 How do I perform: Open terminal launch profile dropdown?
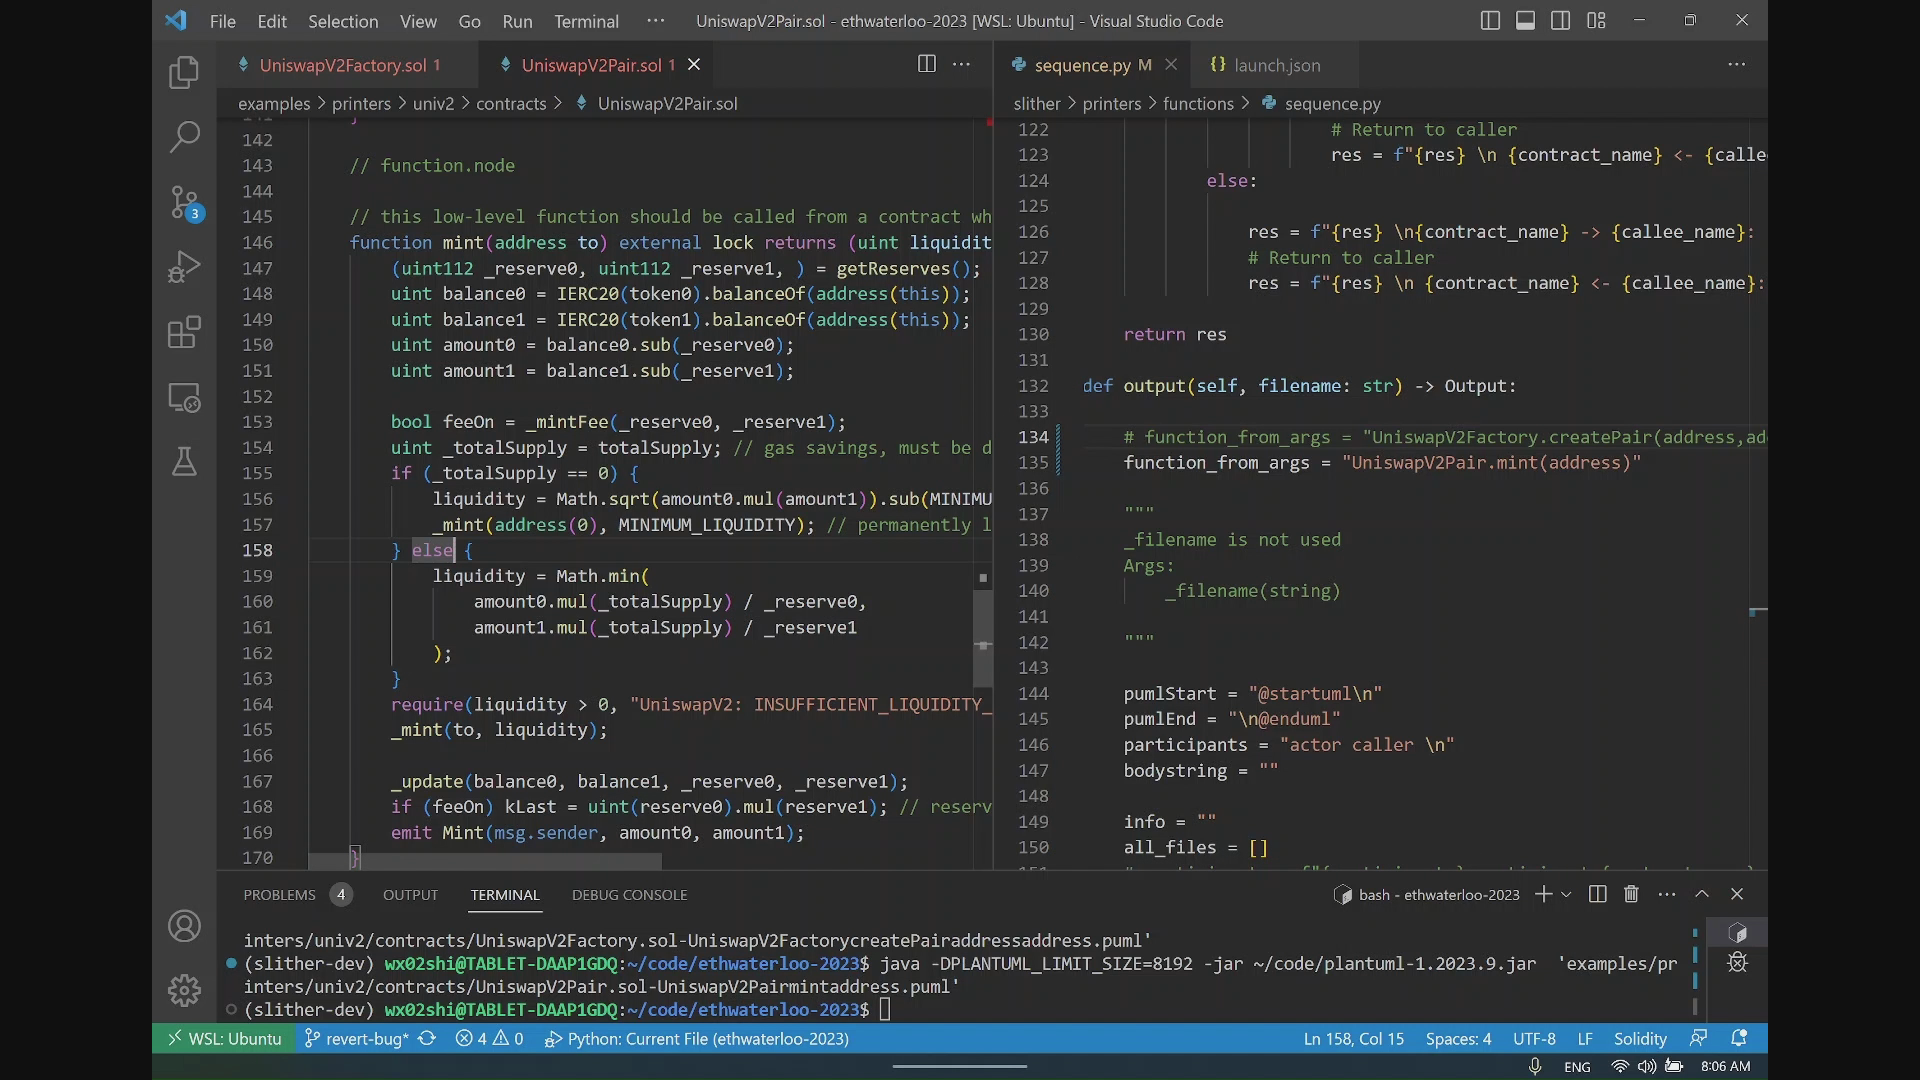[x=1566, y=894]
